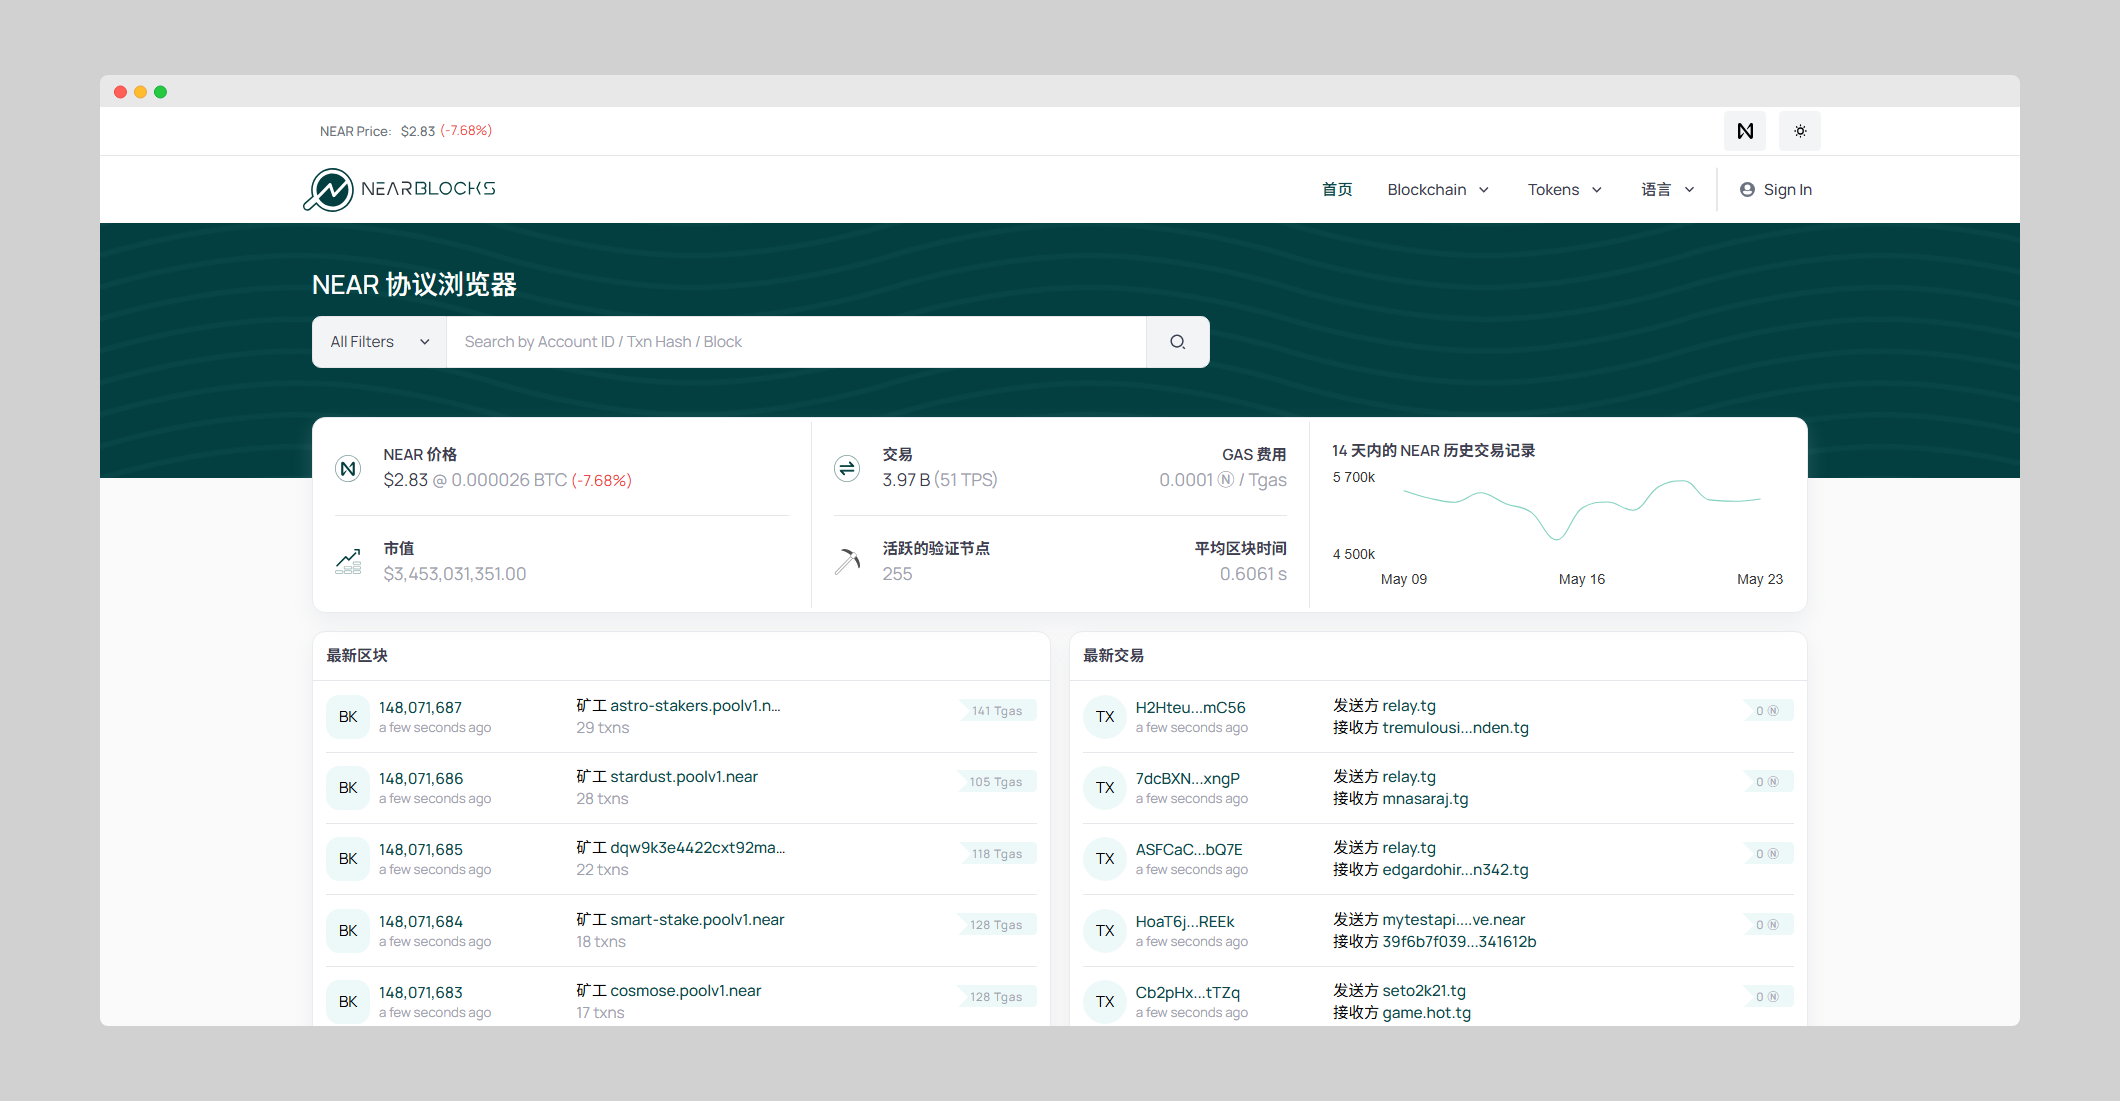Open miner stardust.poolv1.near account
The width and height of the screenshot is (2120, 1101).
[x=684, y=777]
